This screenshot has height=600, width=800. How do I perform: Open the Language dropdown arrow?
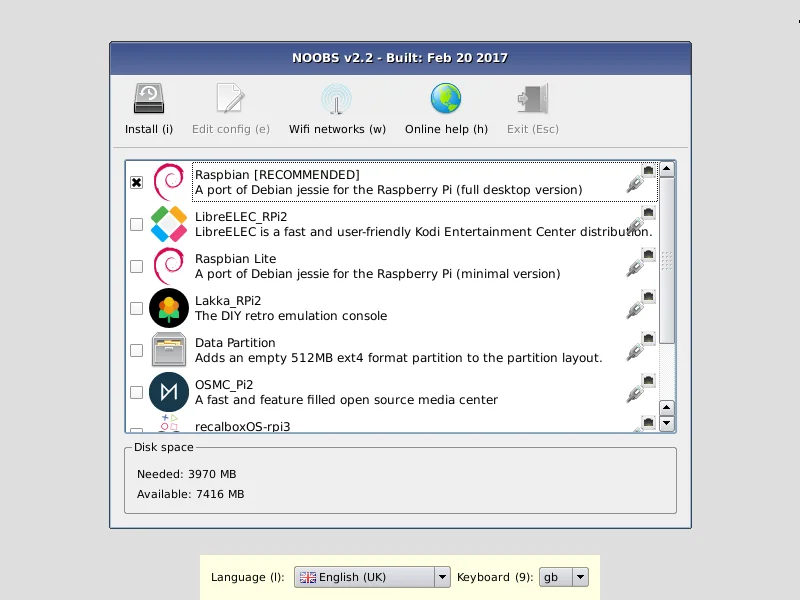coord(442,577)
